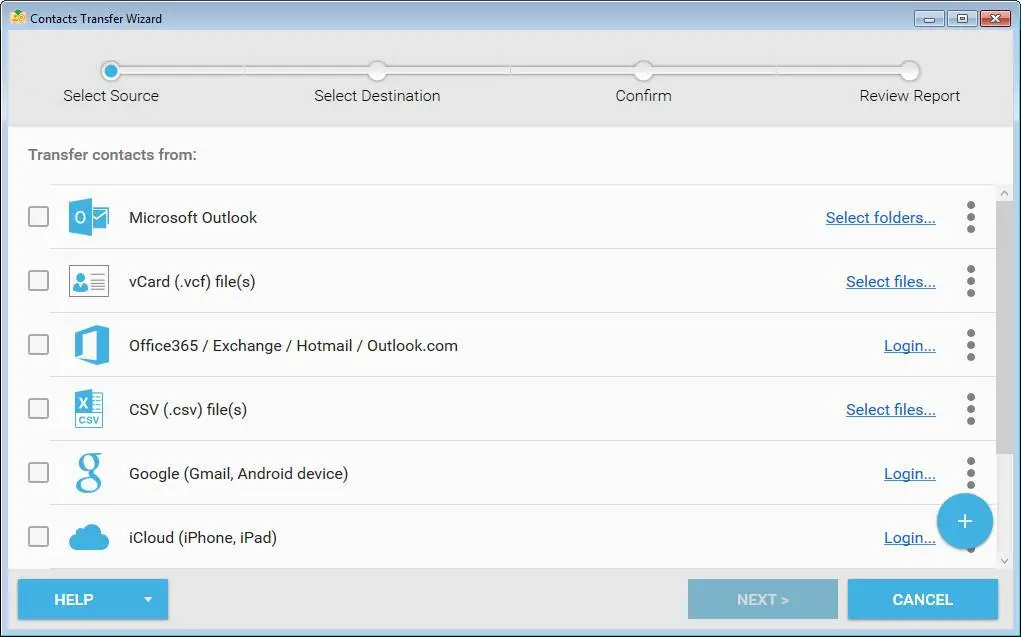
Task: Check the iCloud (iPhone, iPad) checkbox
Action: coord(38,537)
